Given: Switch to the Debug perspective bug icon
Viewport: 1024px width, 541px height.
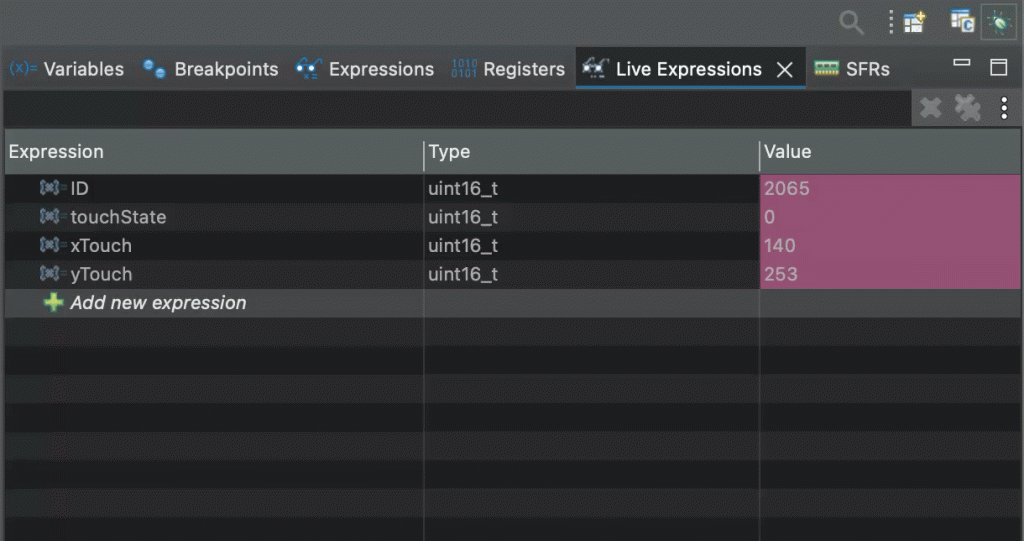Looking at the screenshot, I should click(x=997, y=22).
